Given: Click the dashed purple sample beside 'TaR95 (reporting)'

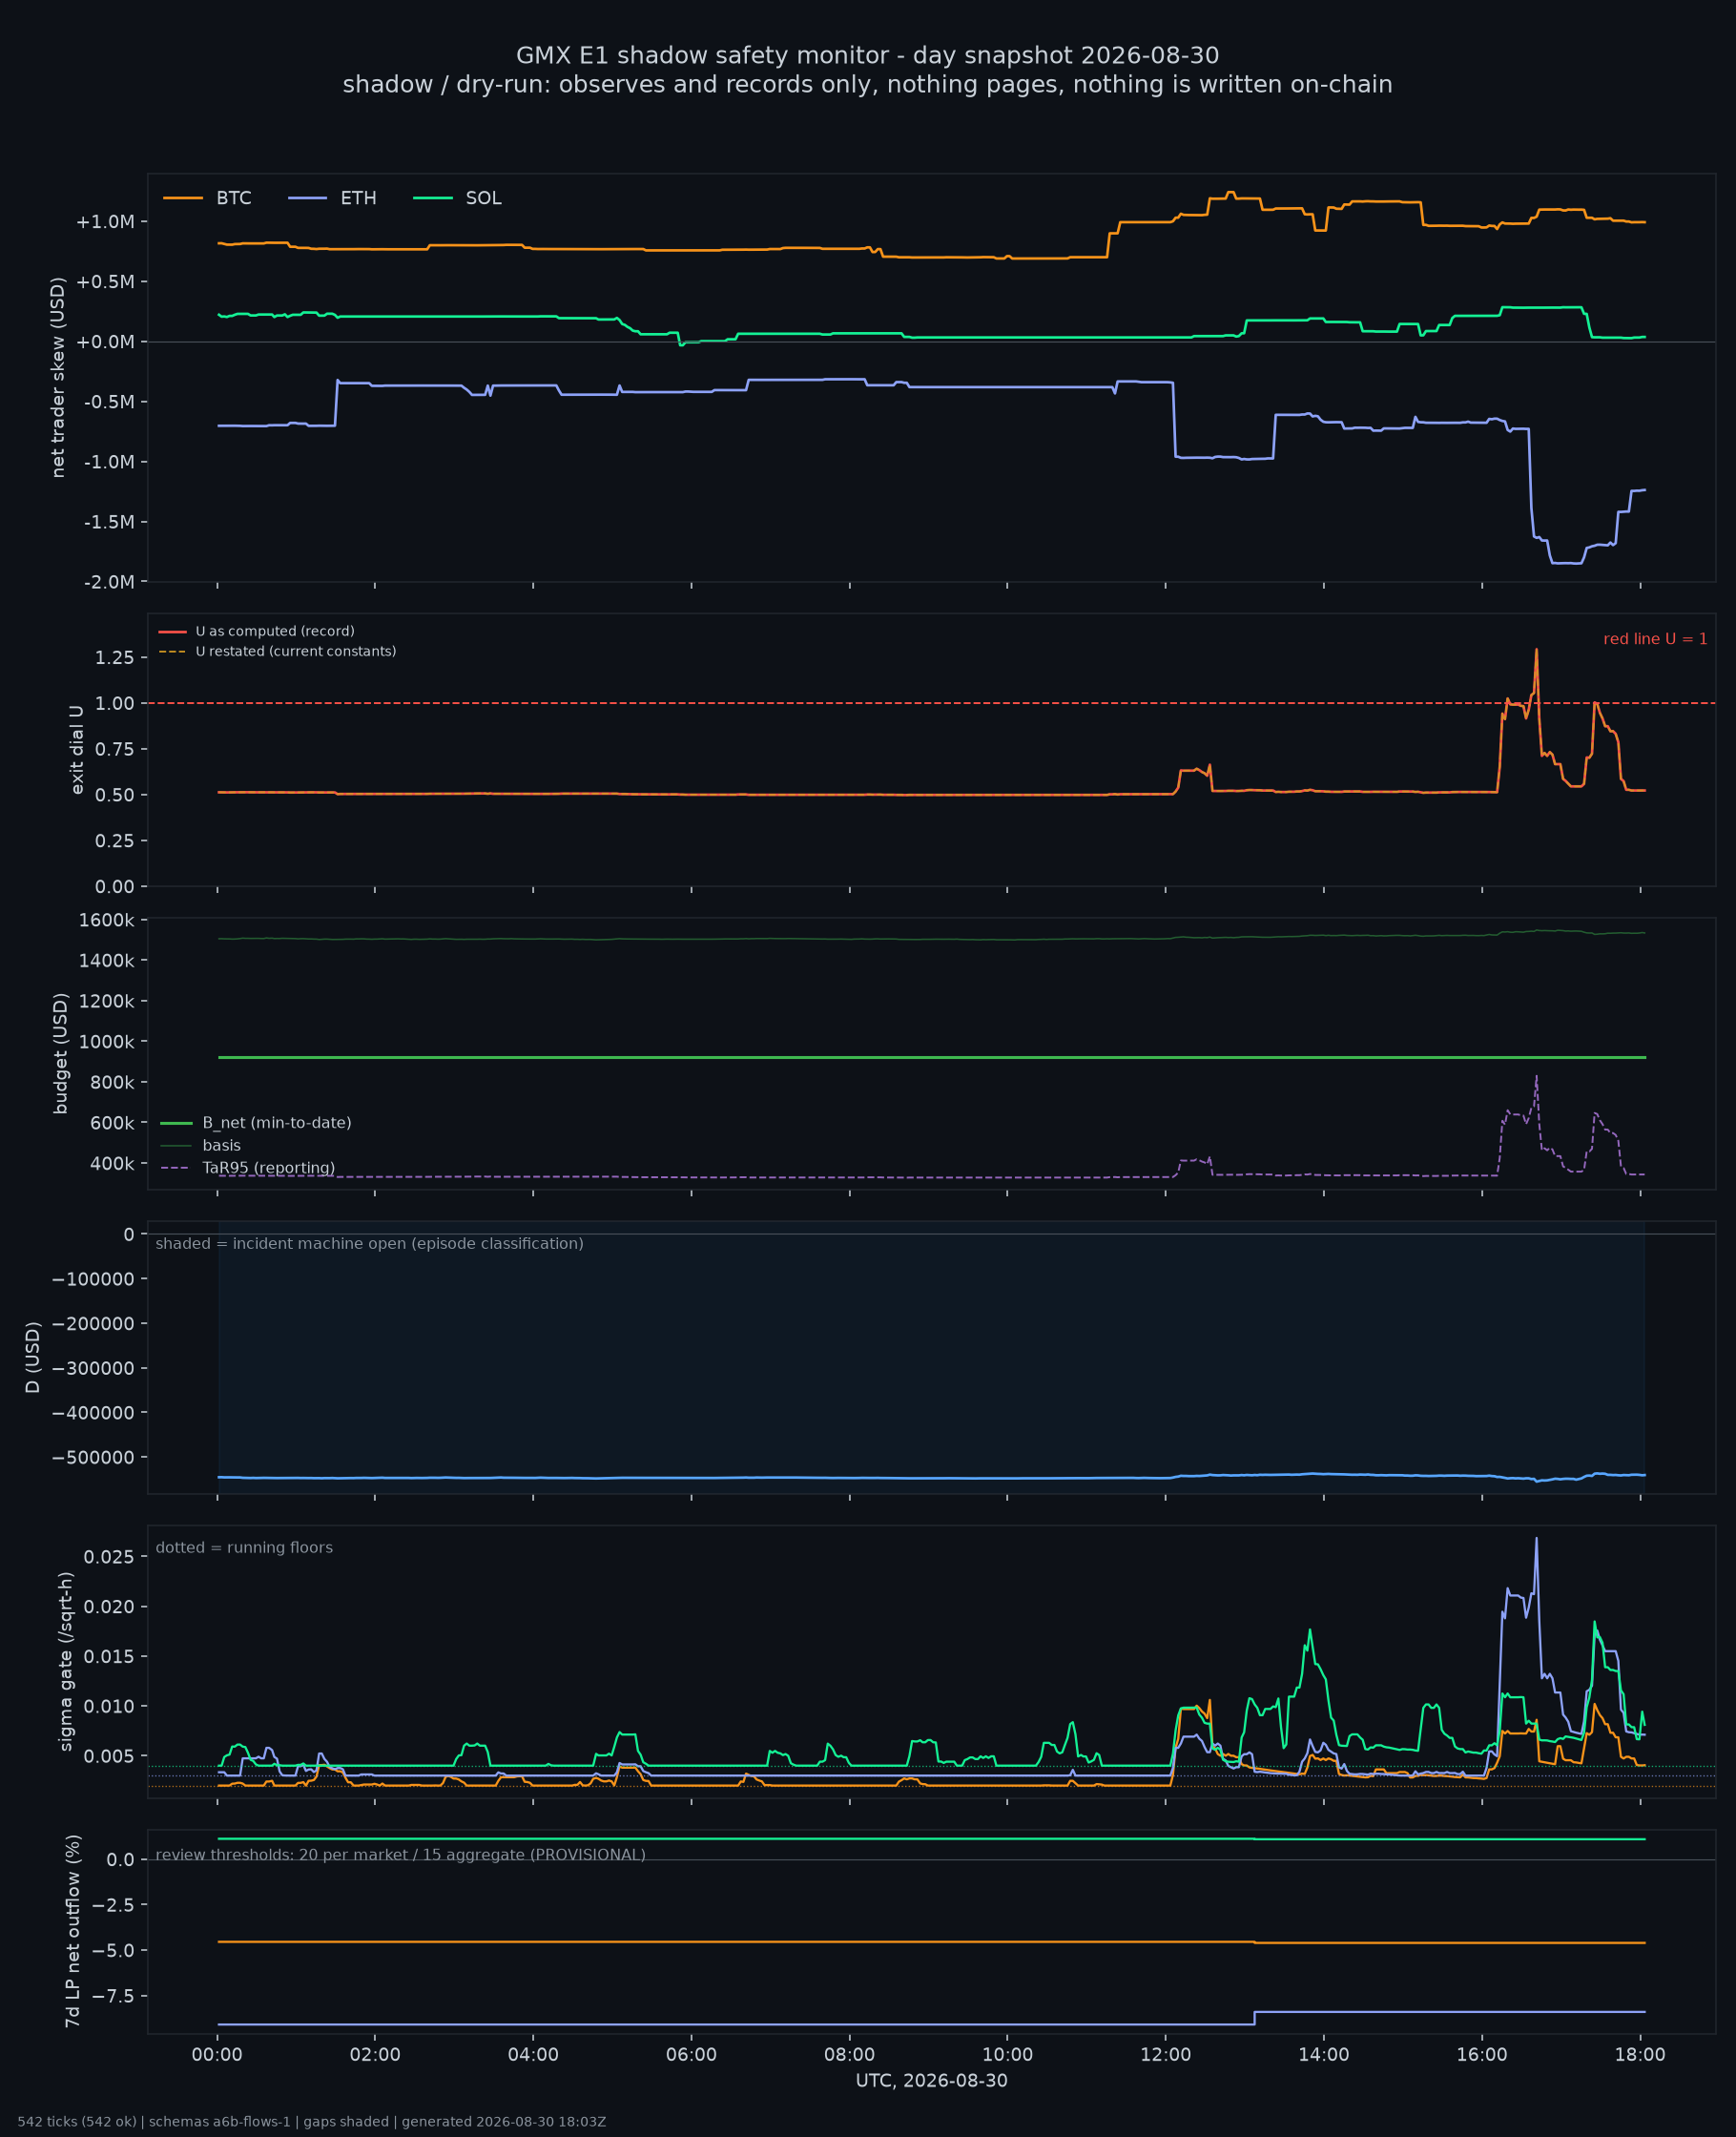Looking at the screenshot, I should tap(176, 1168).
